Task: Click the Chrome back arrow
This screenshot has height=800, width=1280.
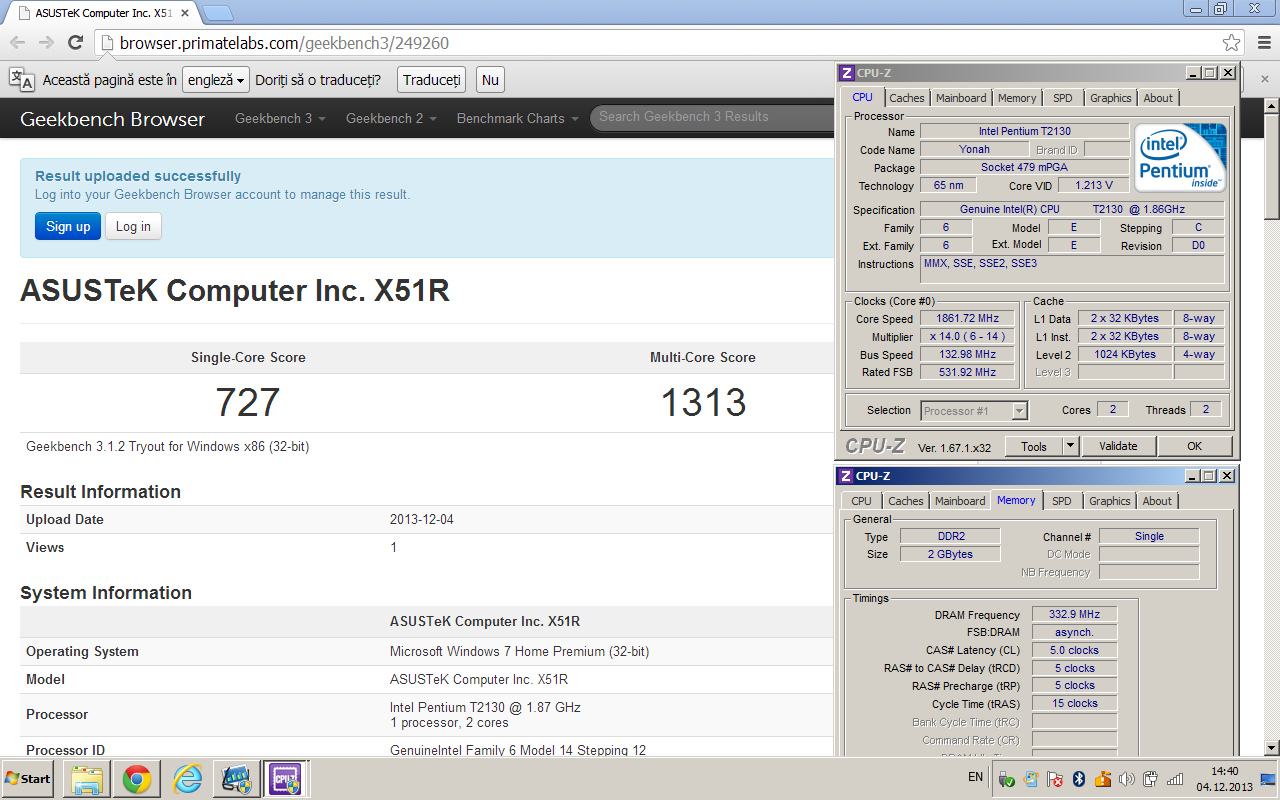Action: (17, 42)
